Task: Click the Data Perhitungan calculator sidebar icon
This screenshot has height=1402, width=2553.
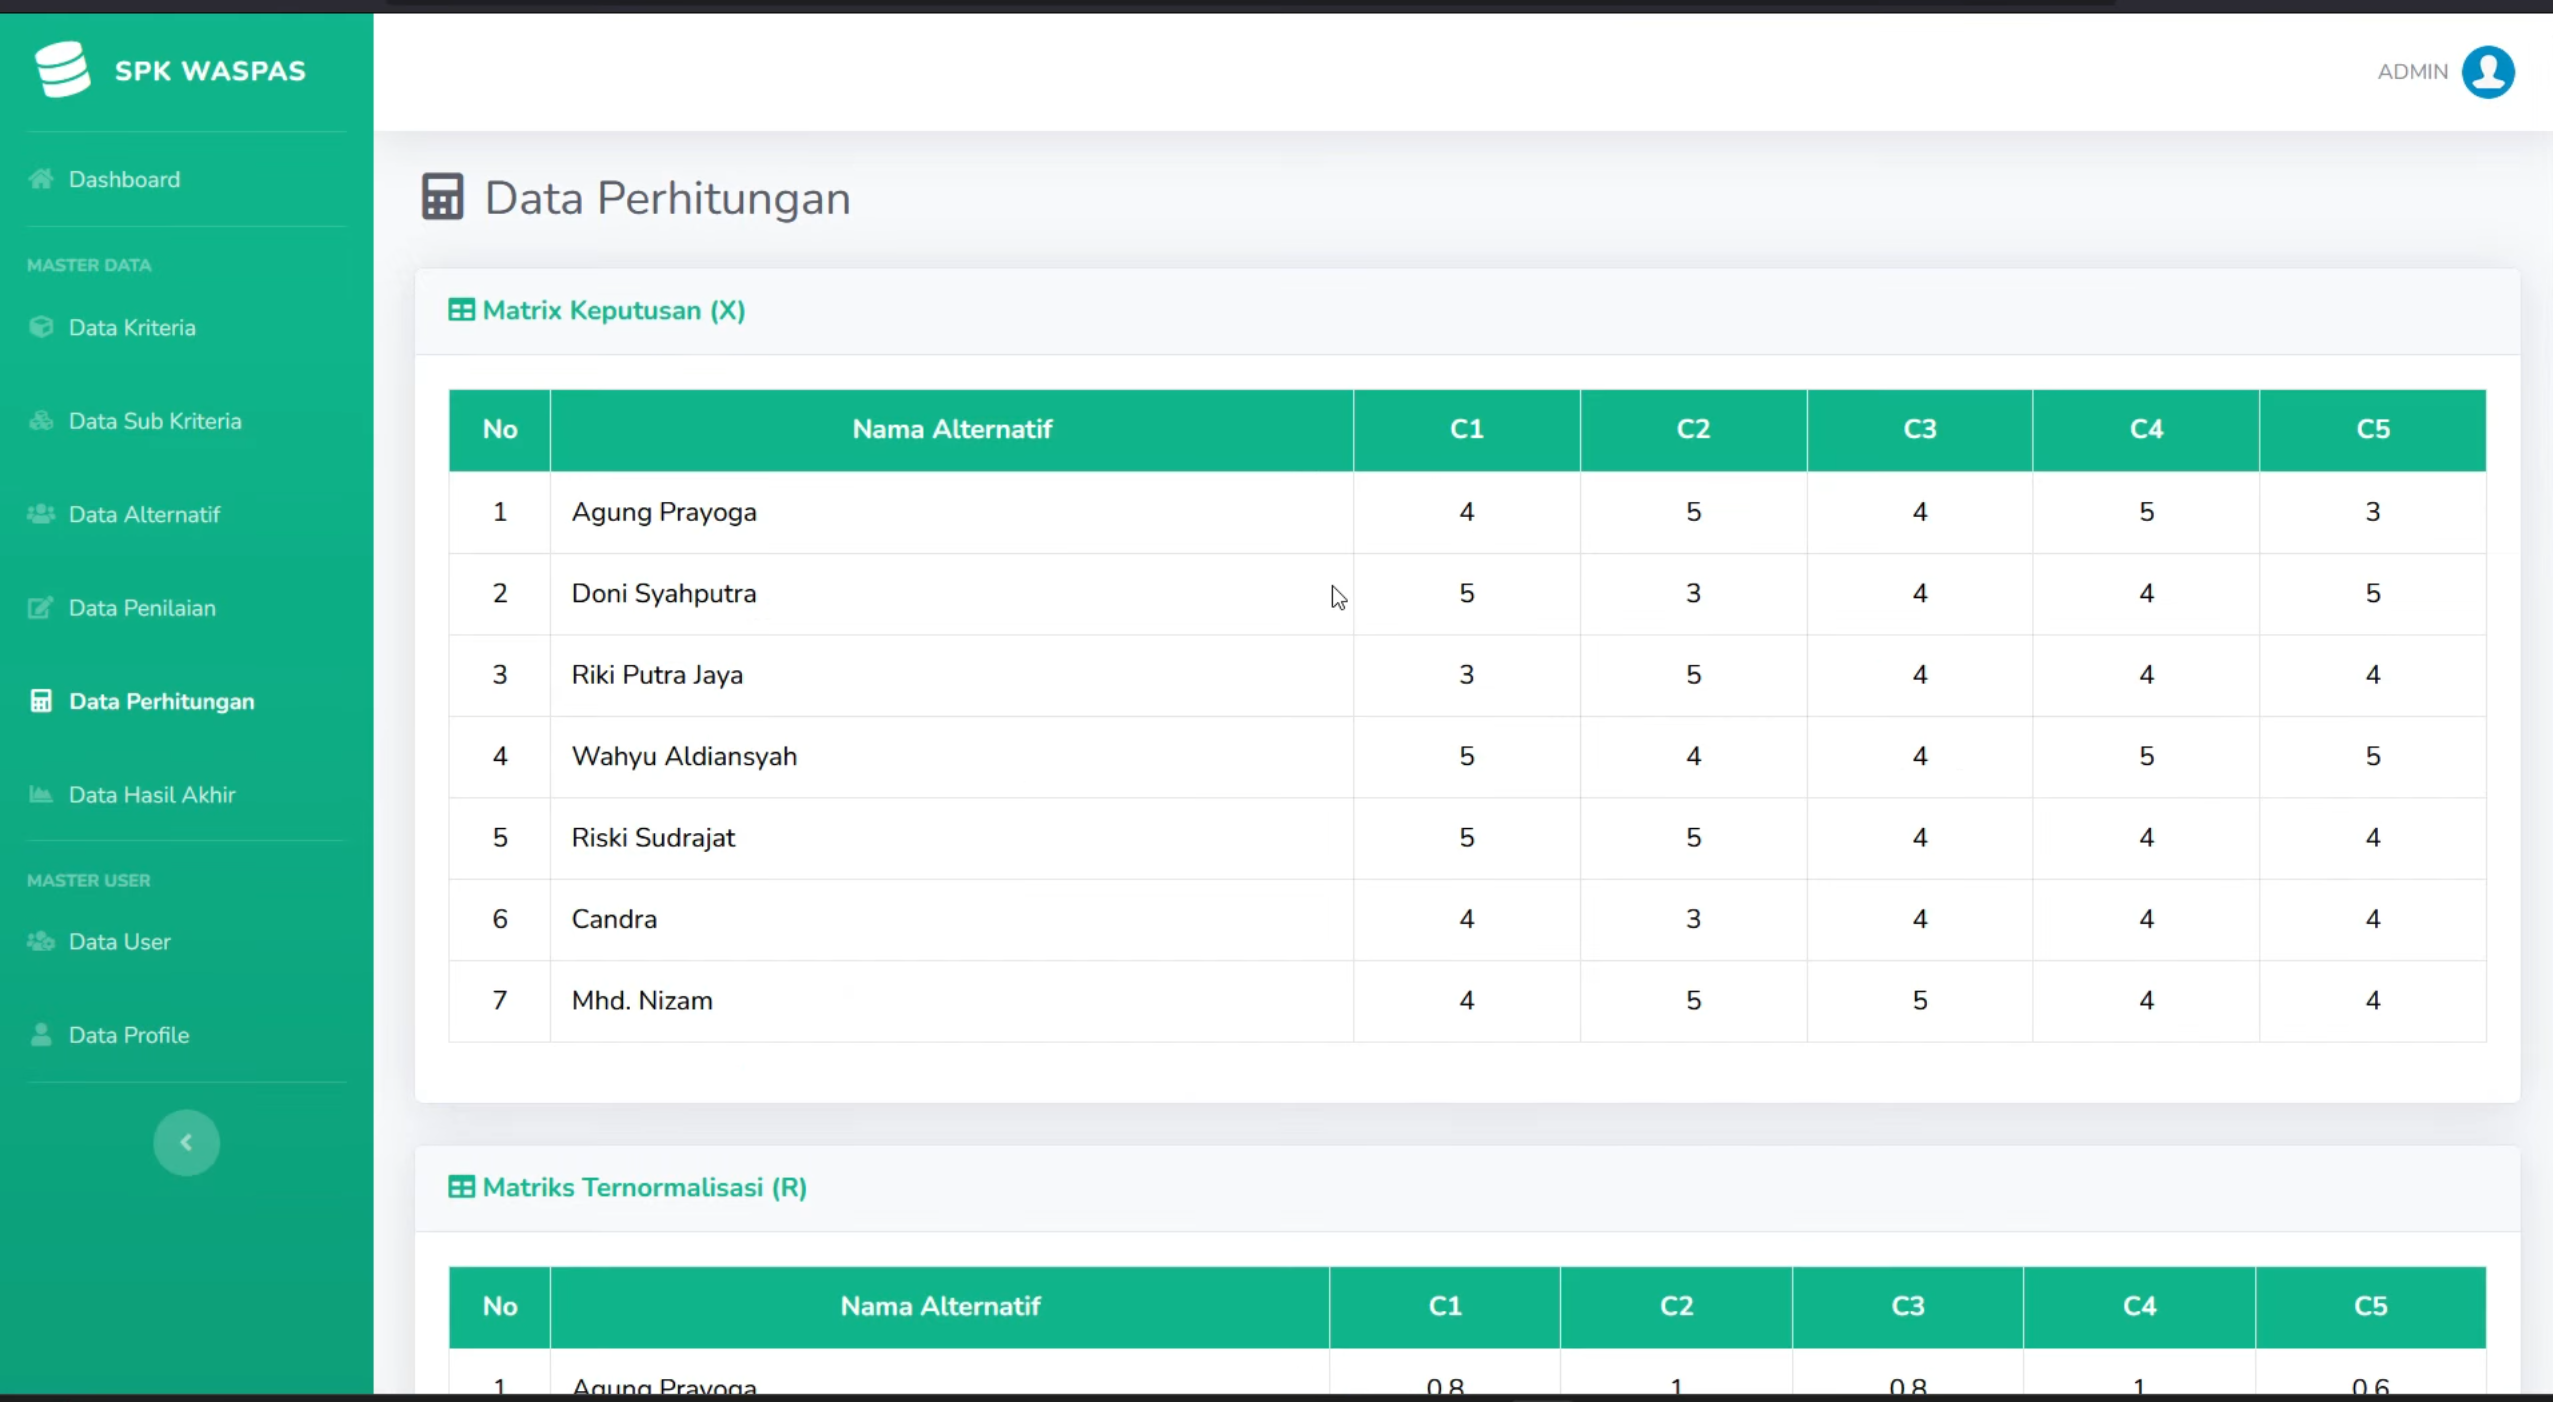Action: pos(41,701)
